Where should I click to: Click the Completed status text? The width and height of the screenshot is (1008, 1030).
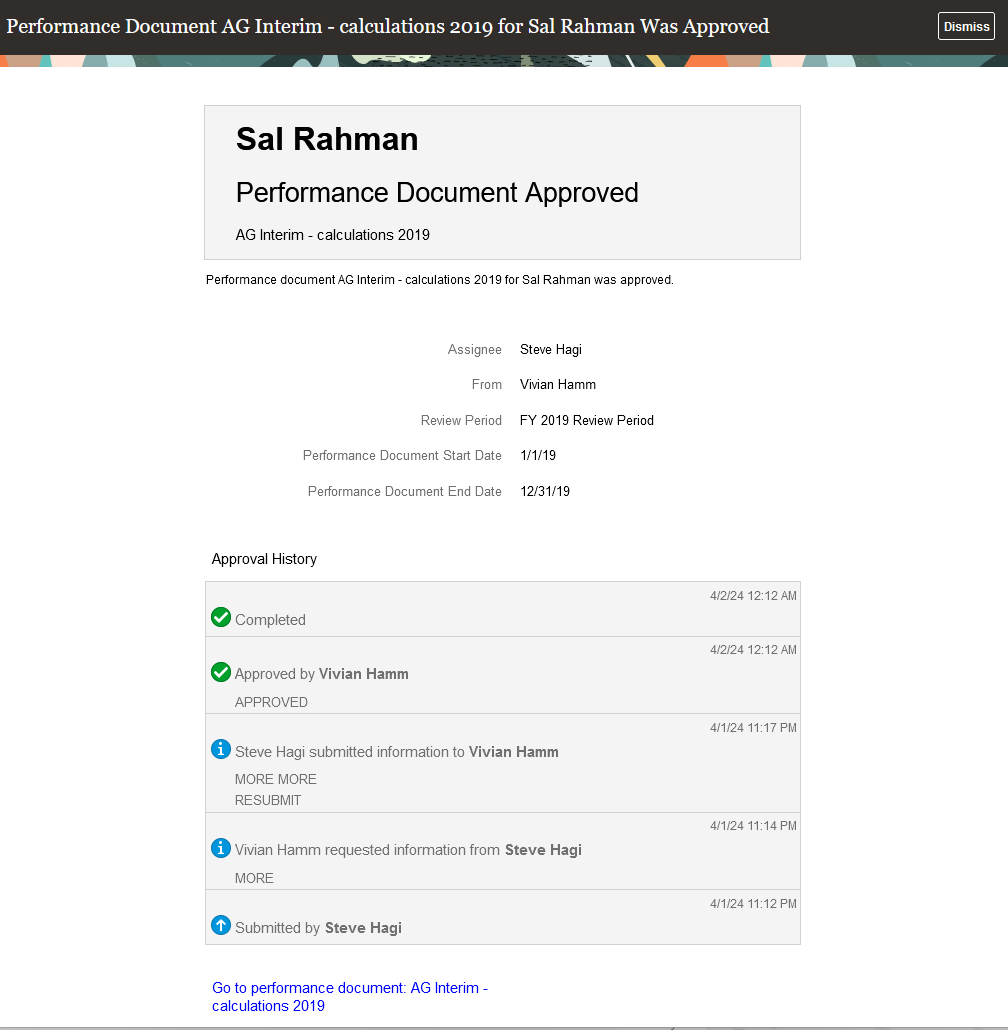click(x=270, y=619)
